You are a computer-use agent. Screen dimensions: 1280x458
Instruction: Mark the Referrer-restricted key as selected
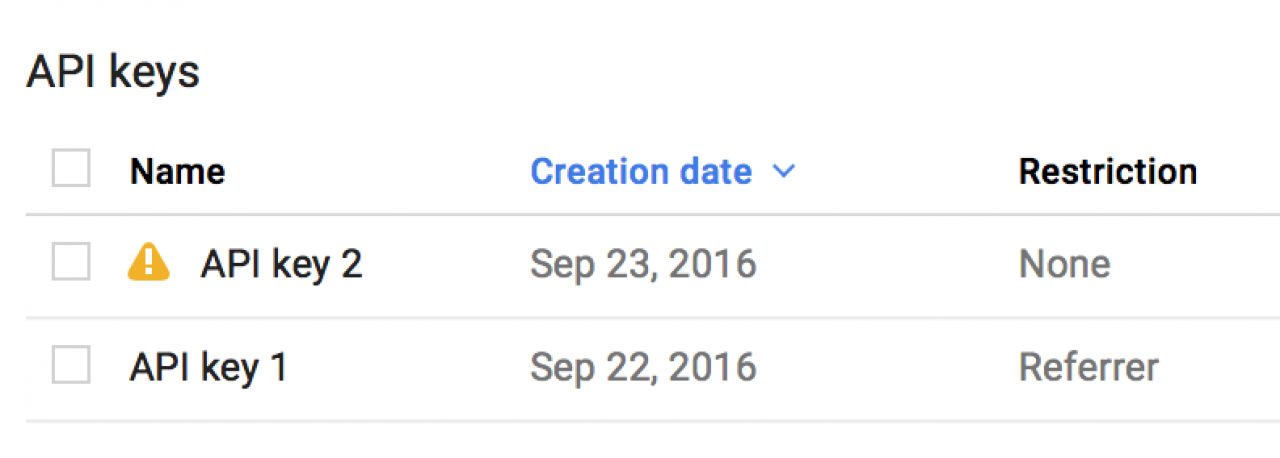tap(71, 366)
